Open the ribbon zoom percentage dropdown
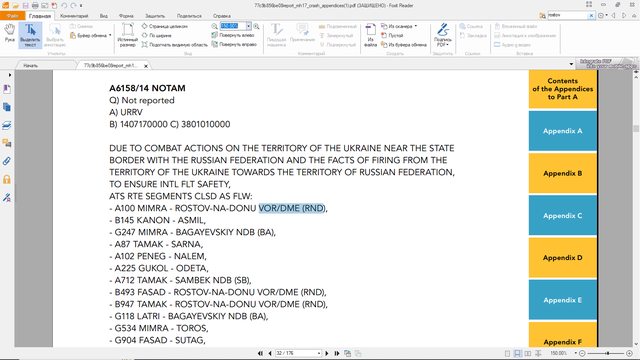The height and width of the screenshot is (360, 640). click(x=248, y=26)
